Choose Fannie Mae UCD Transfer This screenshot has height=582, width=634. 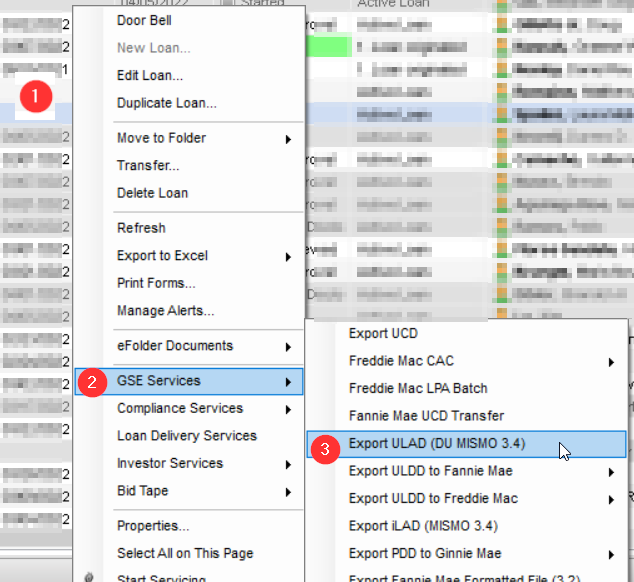coord(466,416)
